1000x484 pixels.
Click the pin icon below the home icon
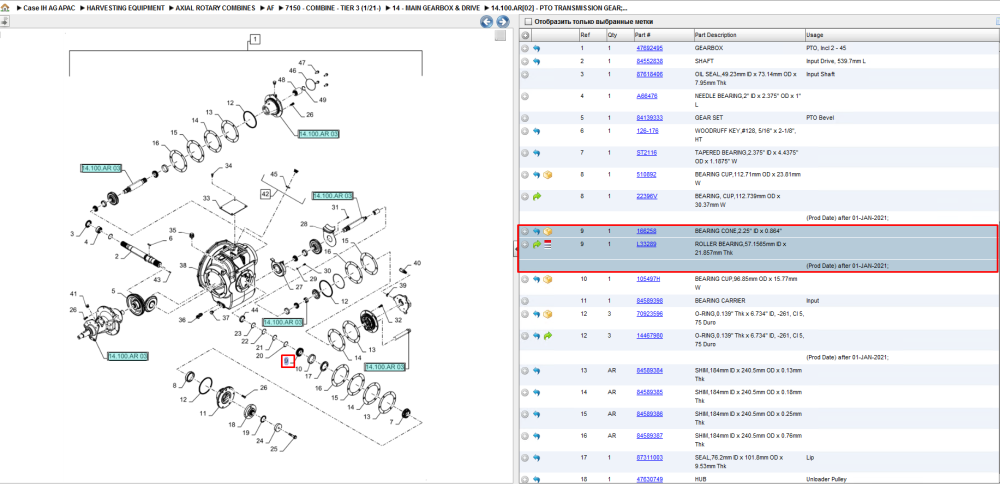point(4,21)
